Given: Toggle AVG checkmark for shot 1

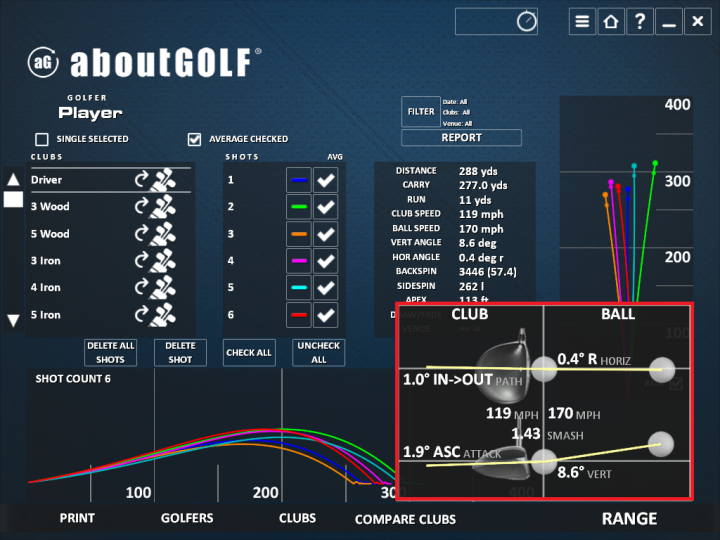Looking at the screenshot, I should click(326, 180).
